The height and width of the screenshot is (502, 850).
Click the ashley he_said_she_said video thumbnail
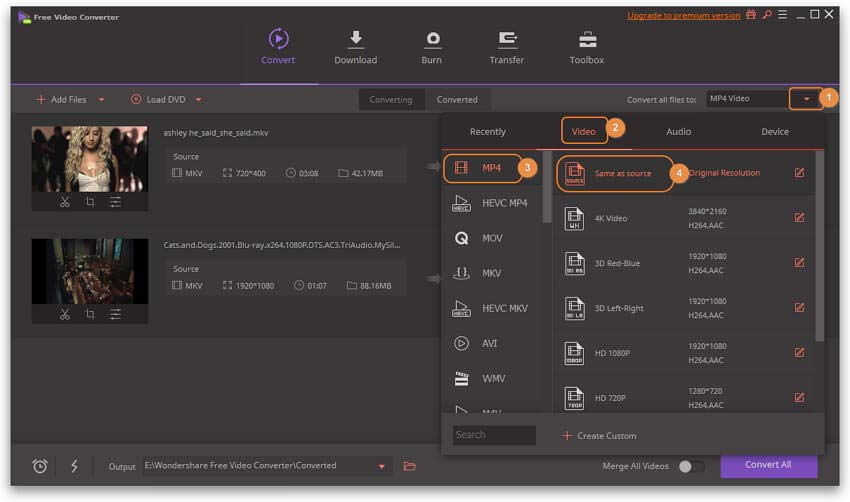pyautogui.click(x=89, y=159)
